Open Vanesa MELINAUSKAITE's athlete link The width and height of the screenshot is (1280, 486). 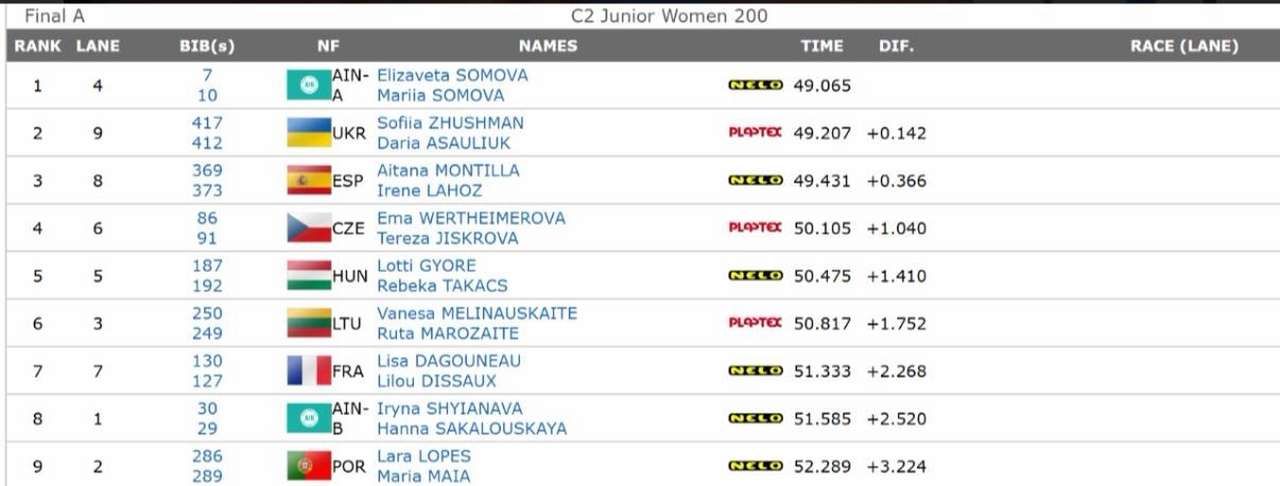pyautogui.click(x=477, y=313)
